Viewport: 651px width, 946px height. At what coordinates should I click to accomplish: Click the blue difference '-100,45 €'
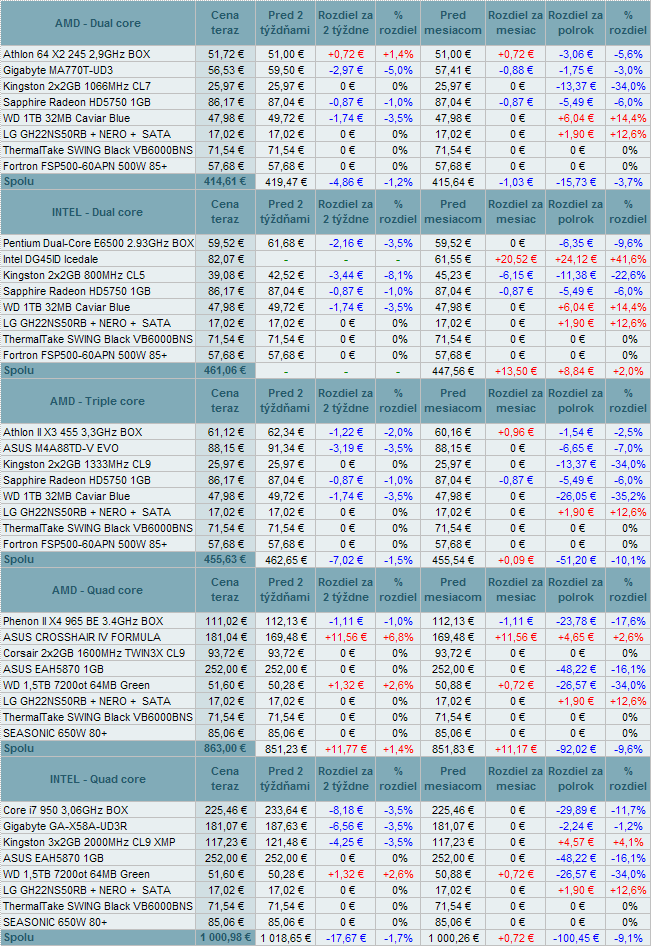(x=576, y=938)
